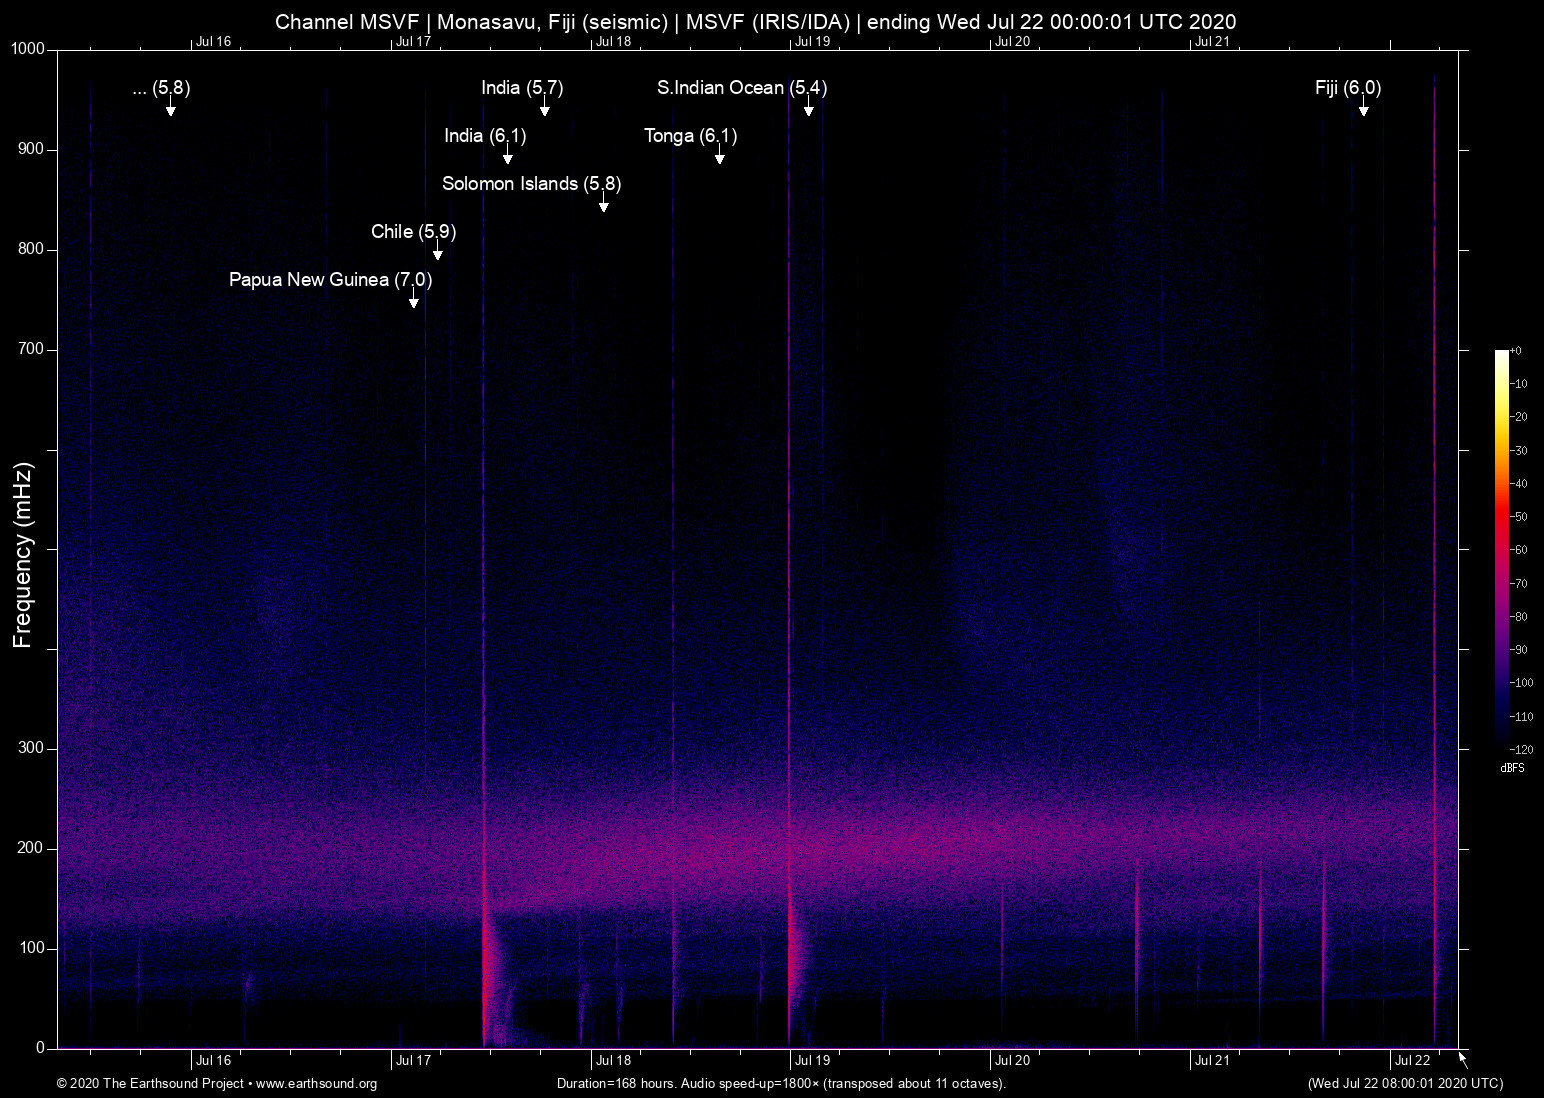This screenshot has width=1544, height=1098.
Task: Click the India (6.1) earthquake label
Action: [486, 135]
